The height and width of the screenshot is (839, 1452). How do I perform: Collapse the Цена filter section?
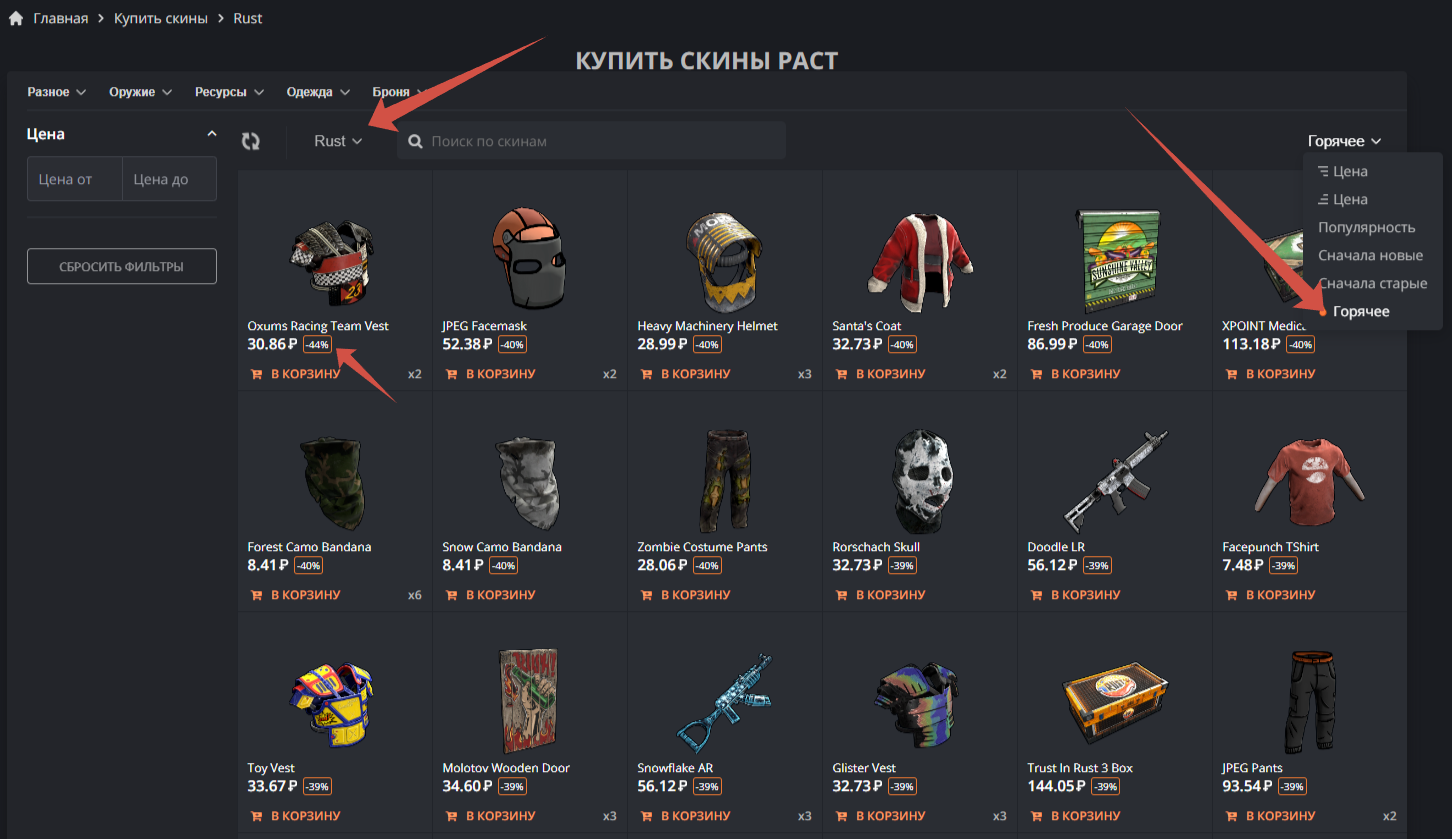tap(211, 134)
